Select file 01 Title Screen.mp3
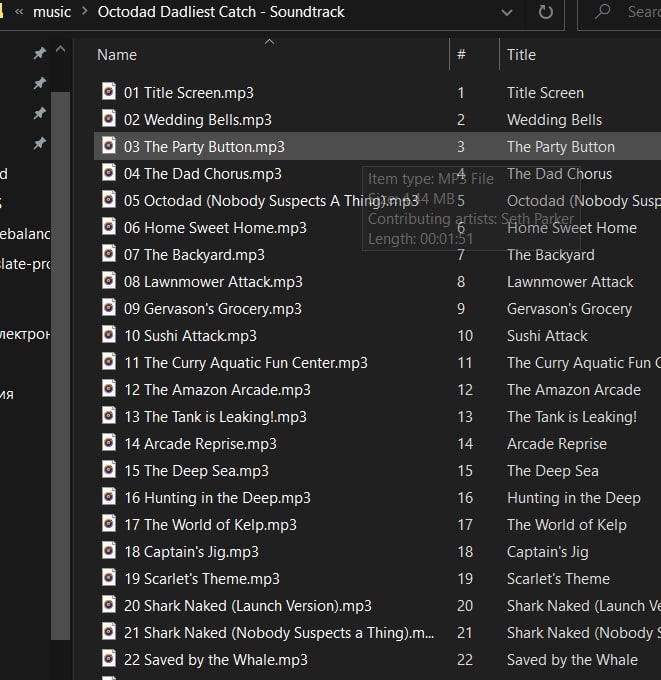661x680 pixels. 189,93
